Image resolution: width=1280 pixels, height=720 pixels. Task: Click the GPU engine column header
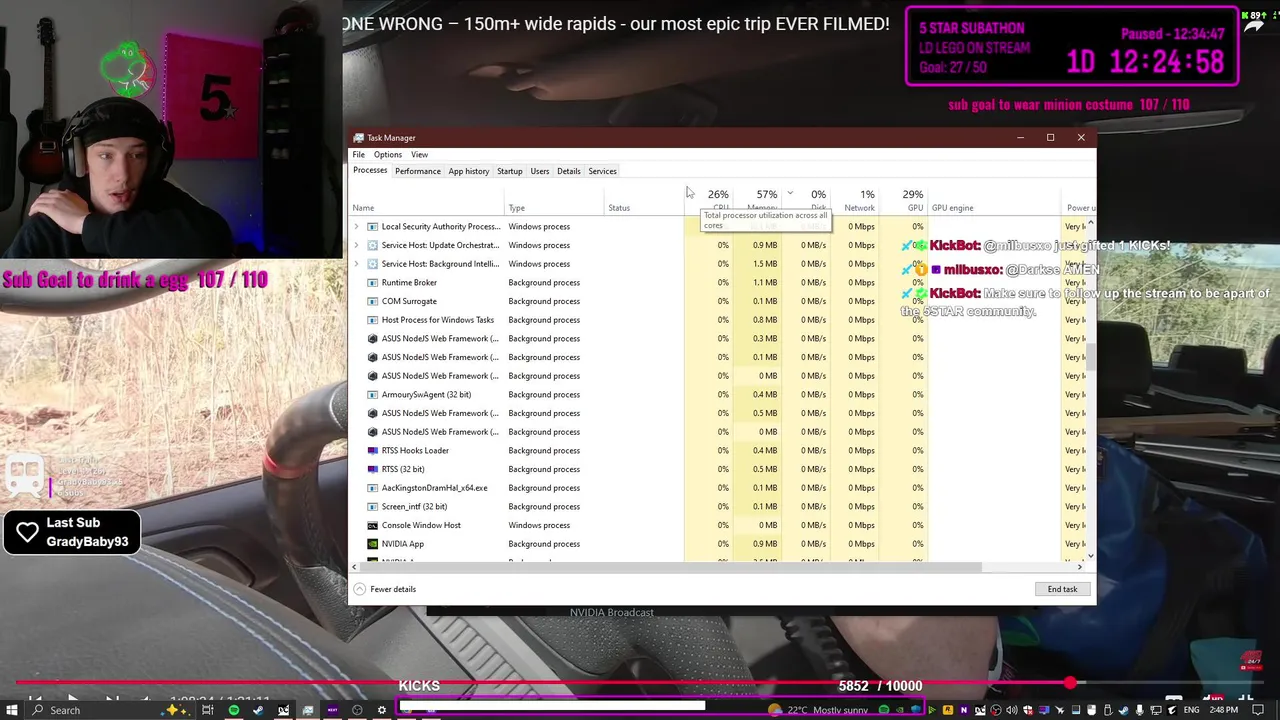(994, 200)
